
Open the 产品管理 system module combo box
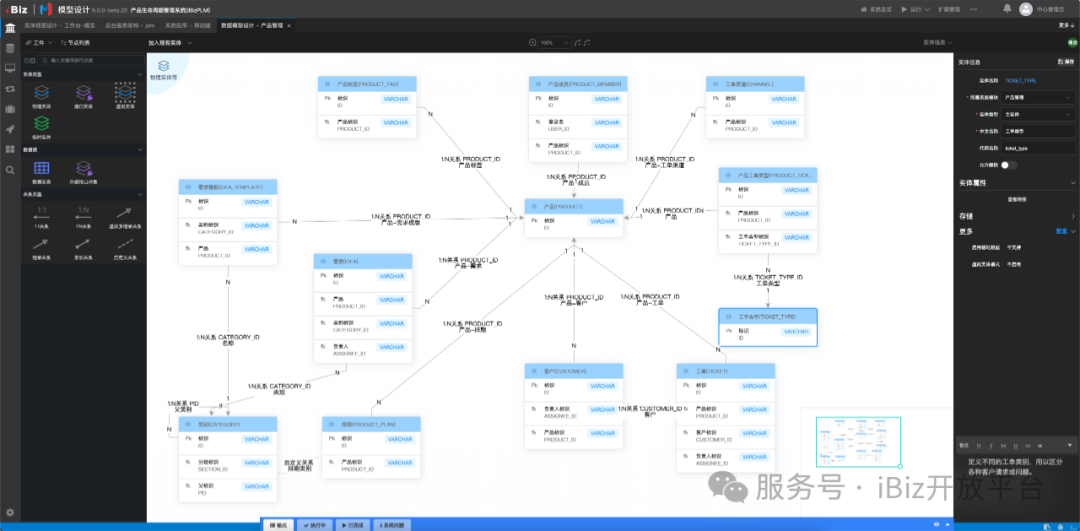pos(1038,98)
